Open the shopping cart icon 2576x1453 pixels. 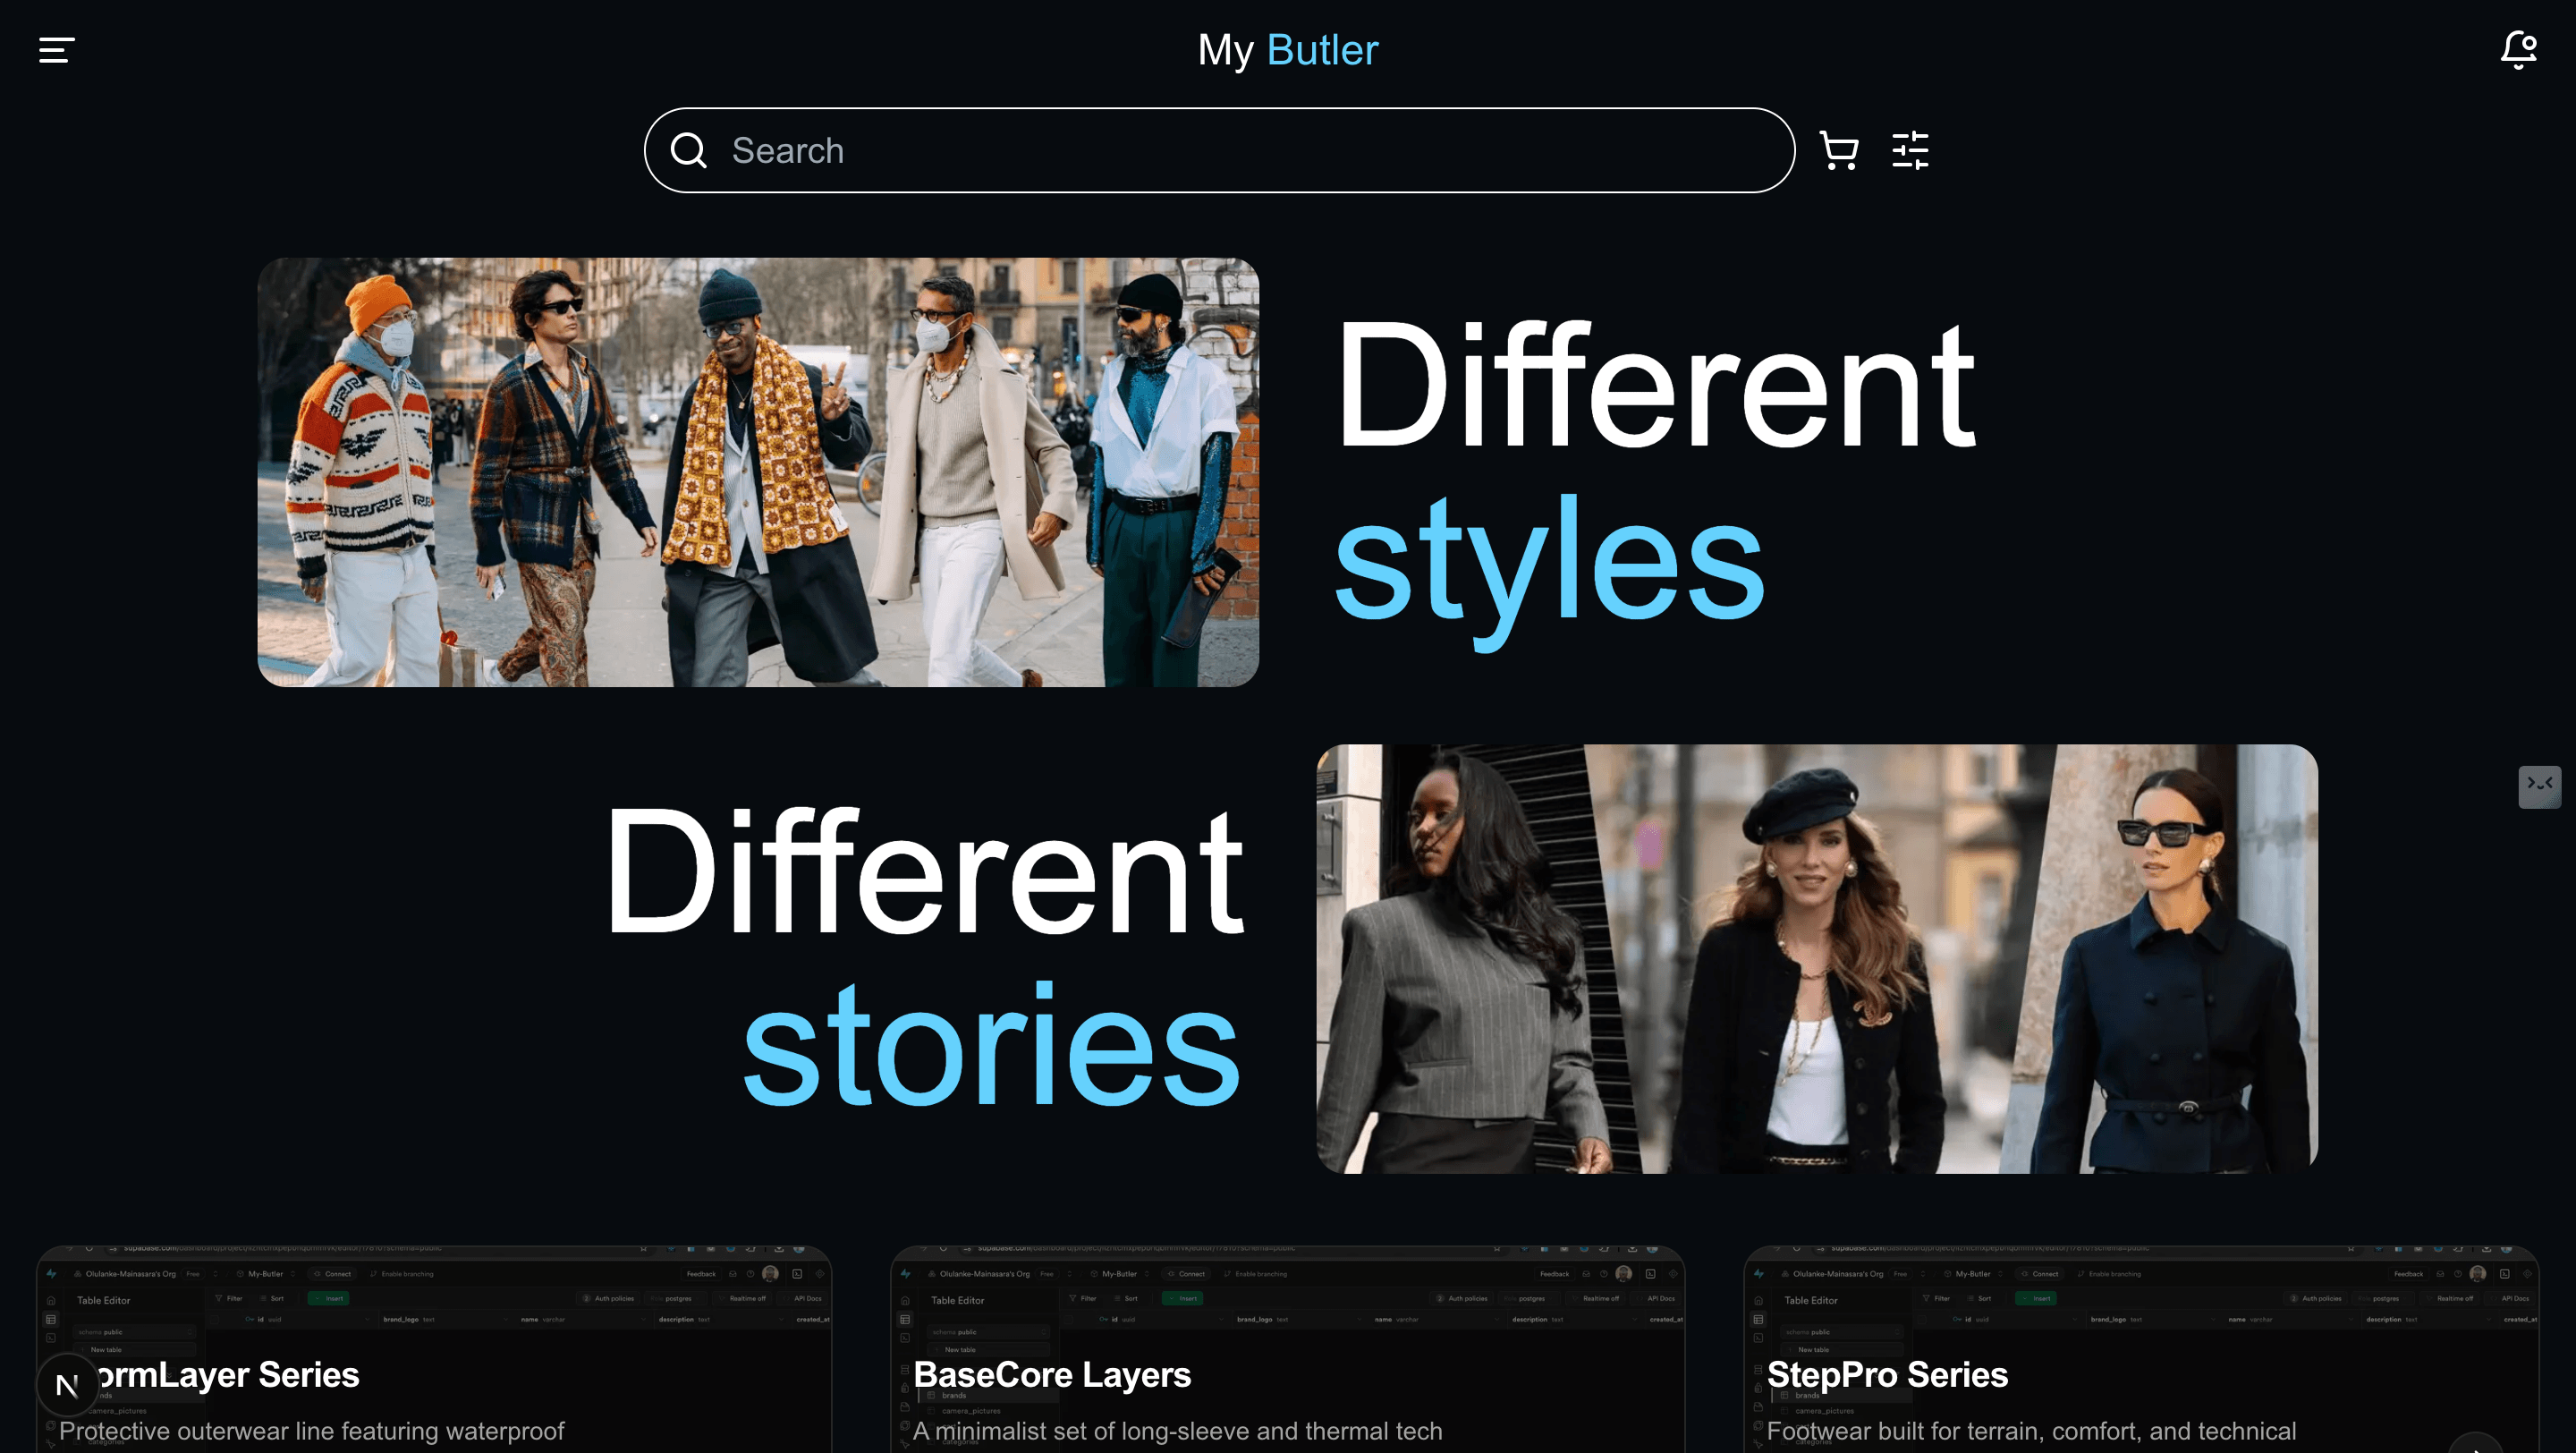tap(1838, 151)
